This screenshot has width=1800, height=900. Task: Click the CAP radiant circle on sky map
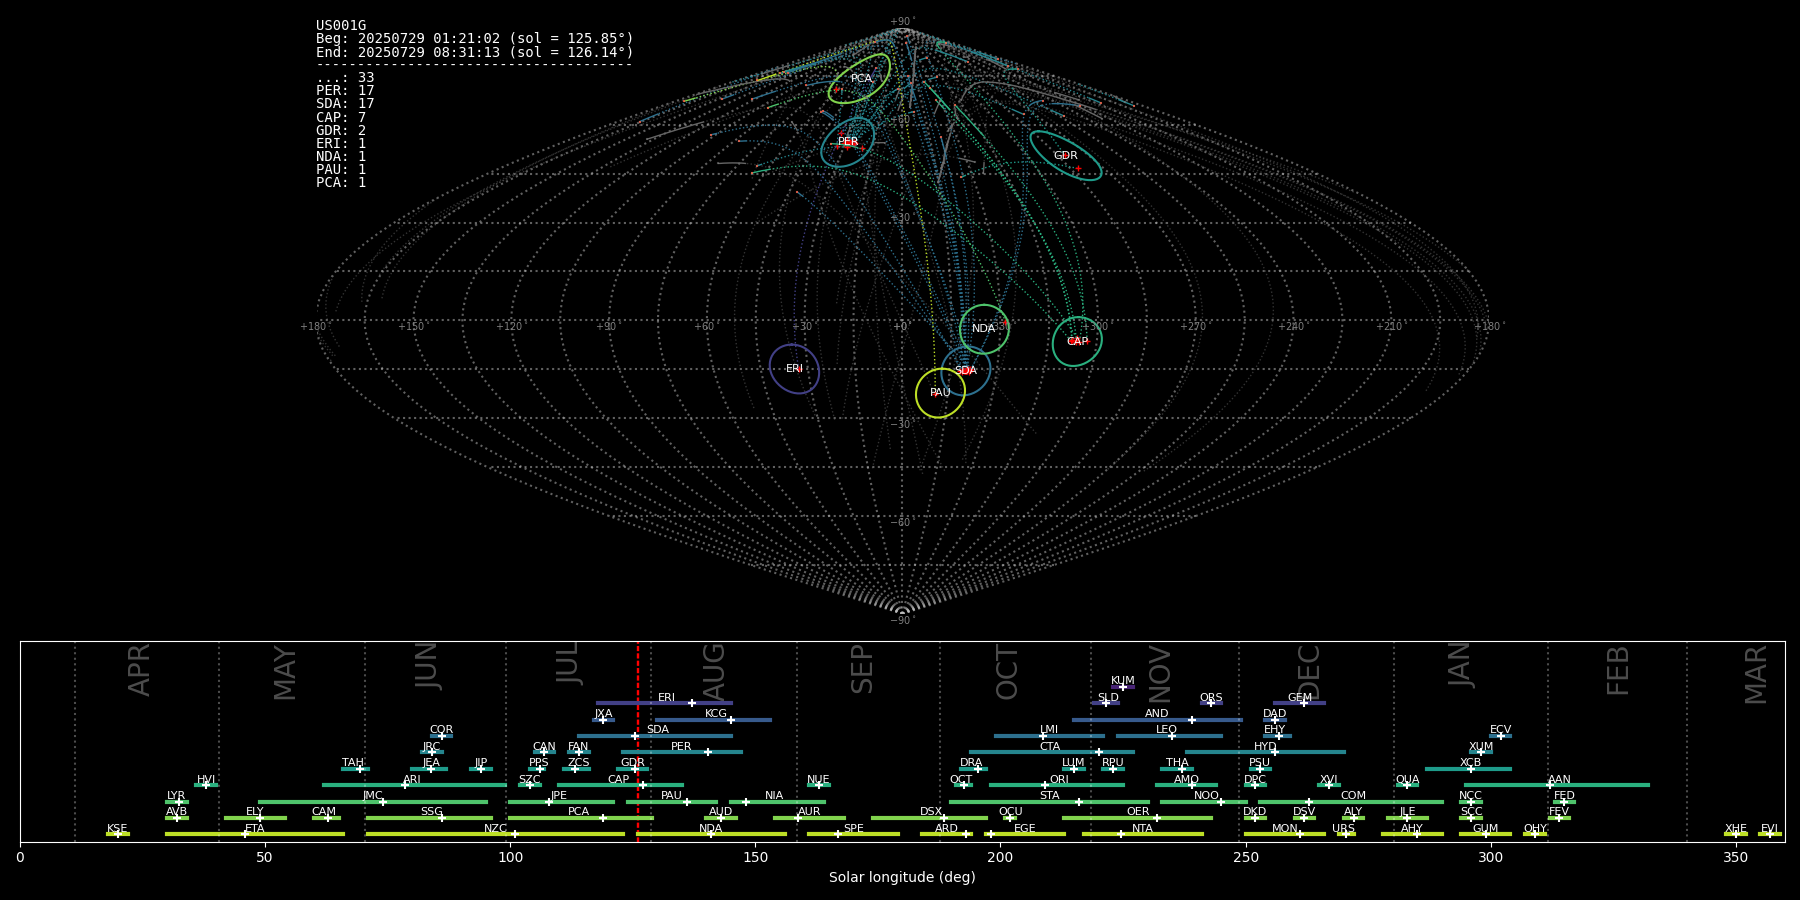point(1077,341)
